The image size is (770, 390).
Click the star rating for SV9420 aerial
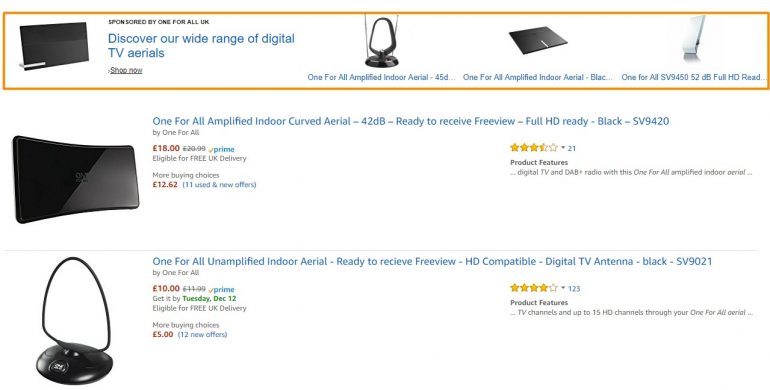[x=534, y=147]
